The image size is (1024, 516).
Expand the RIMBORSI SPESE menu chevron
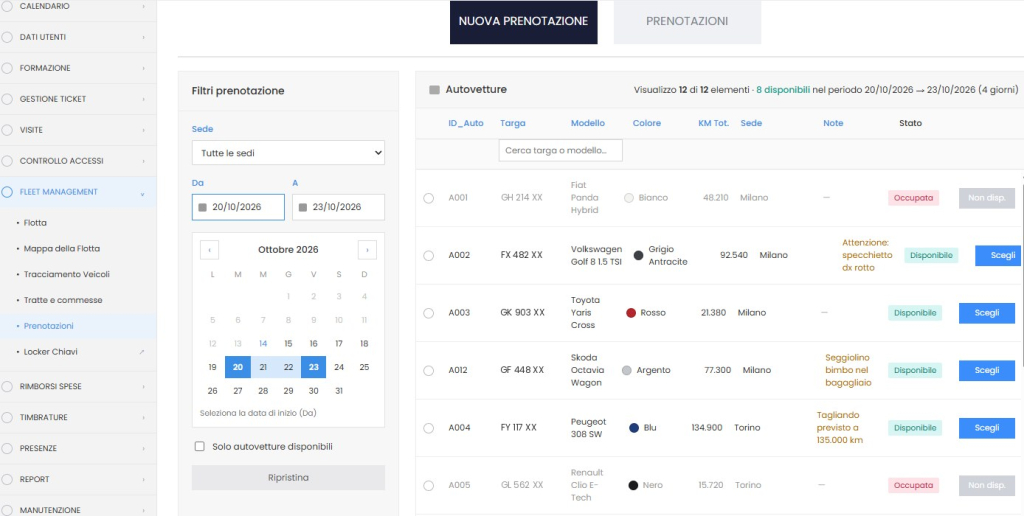144,387
